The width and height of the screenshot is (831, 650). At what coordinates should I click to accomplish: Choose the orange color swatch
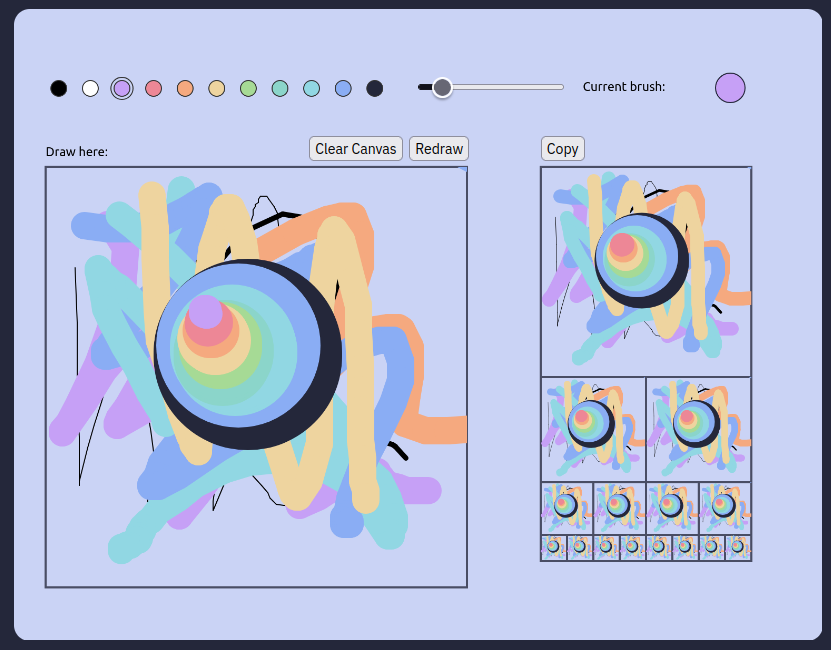click(185, 88)
